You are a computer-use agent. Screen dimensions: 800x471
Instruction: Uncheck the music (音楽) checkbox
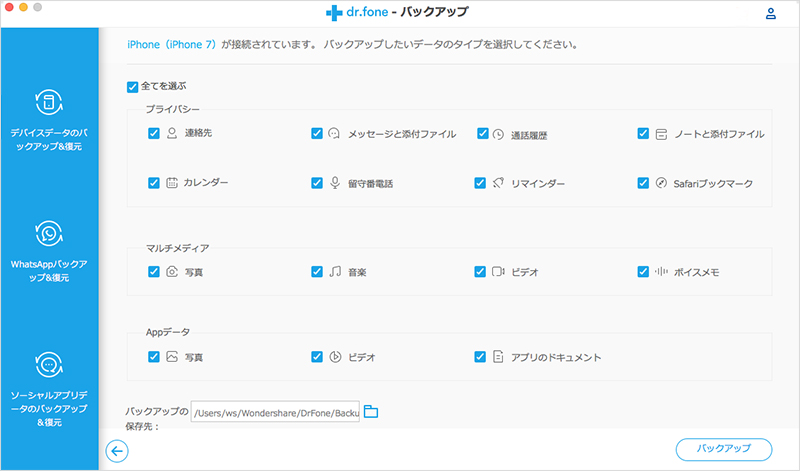pos(317,271)
